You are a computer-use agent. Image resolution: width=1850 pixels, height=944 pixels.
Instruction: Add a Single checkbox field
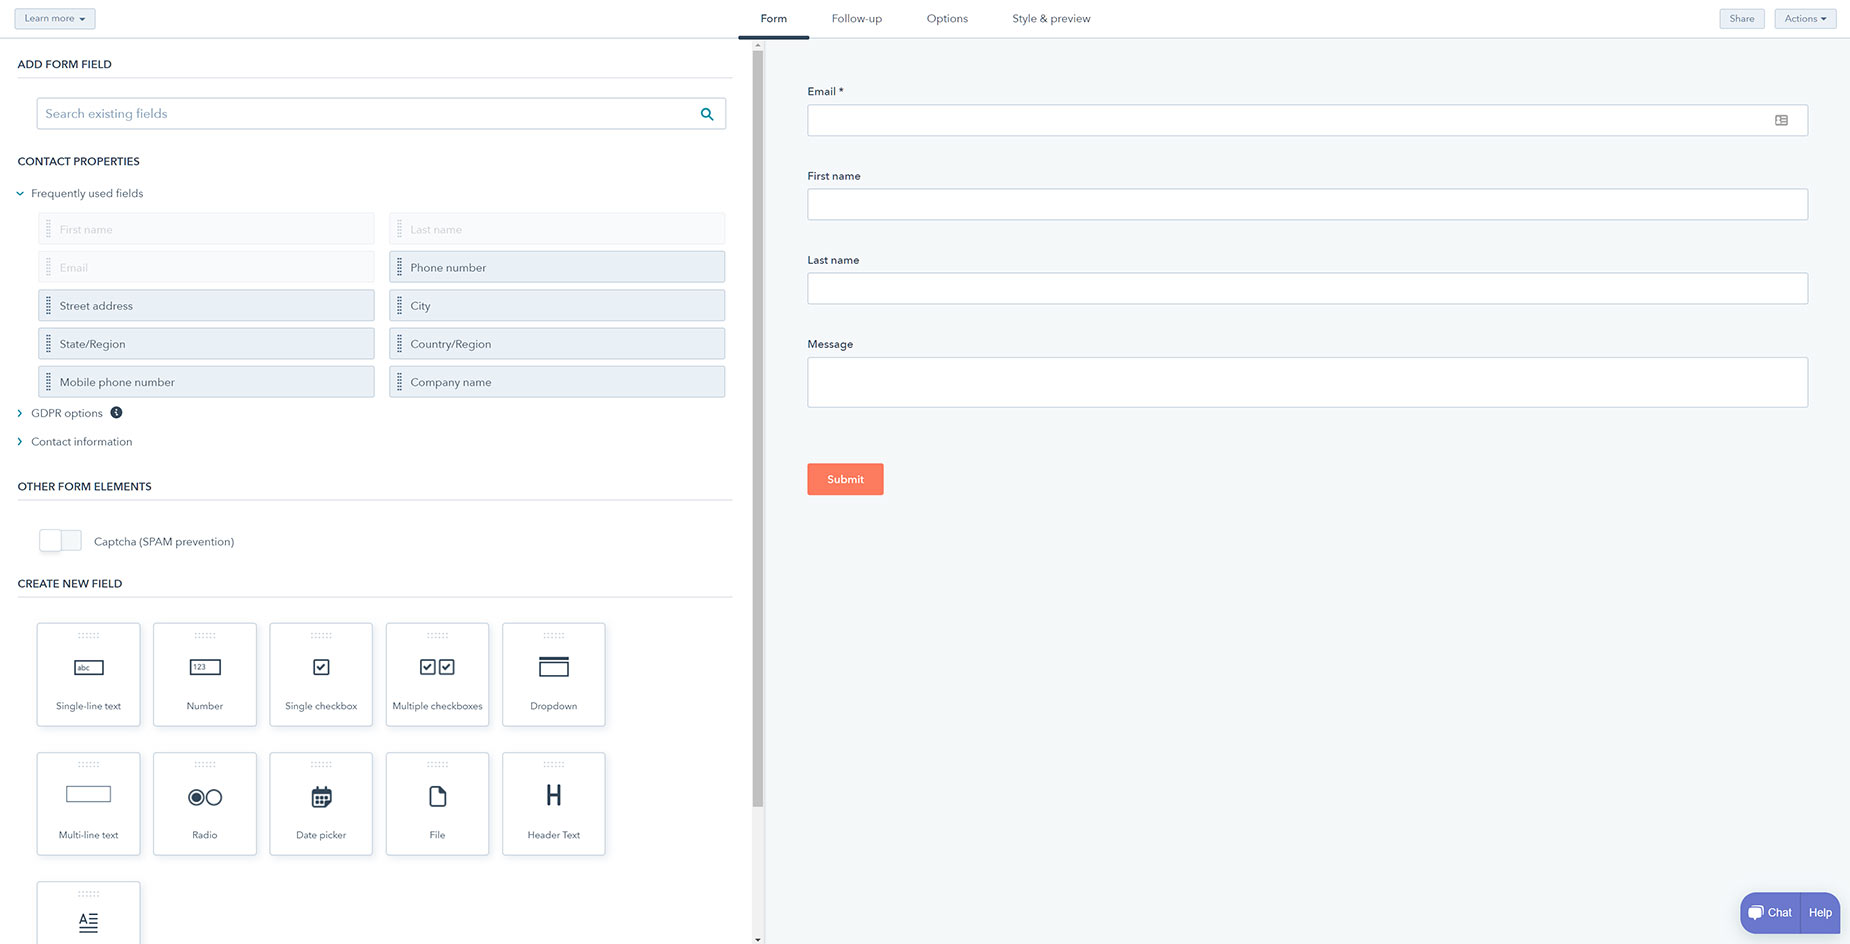coord(321,674)
